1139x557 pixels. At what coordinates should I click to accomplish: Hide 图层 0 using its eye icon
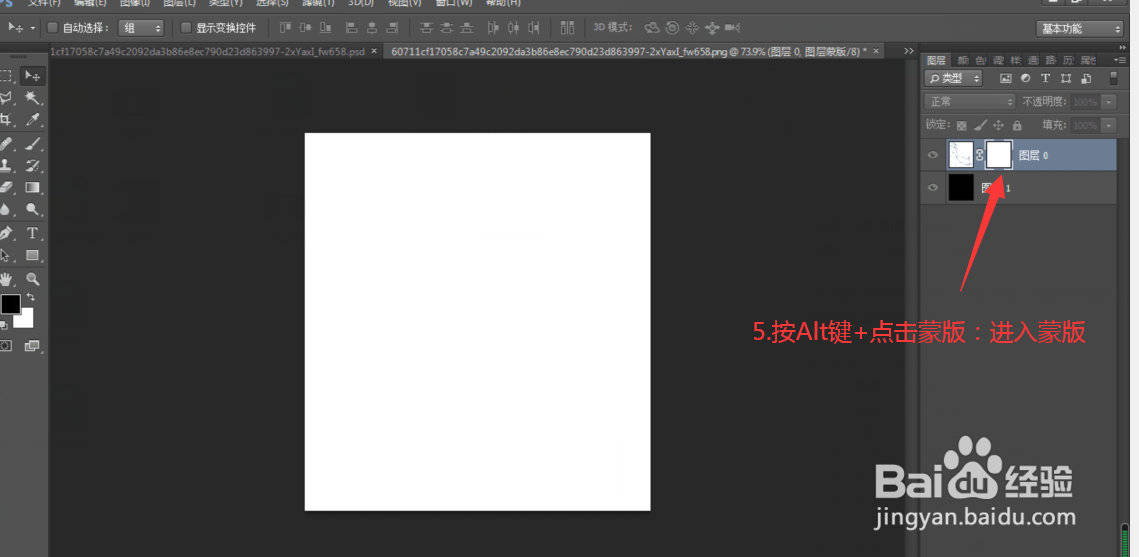[933, 155]
